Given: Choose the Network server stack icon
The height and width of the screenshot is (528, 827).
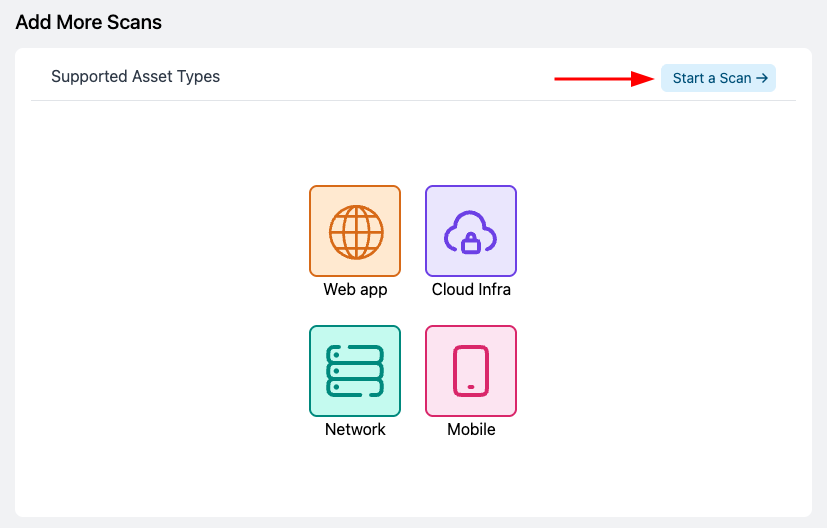Looking at the screenshot, I should pyautogui.click(x=355, y=371).
